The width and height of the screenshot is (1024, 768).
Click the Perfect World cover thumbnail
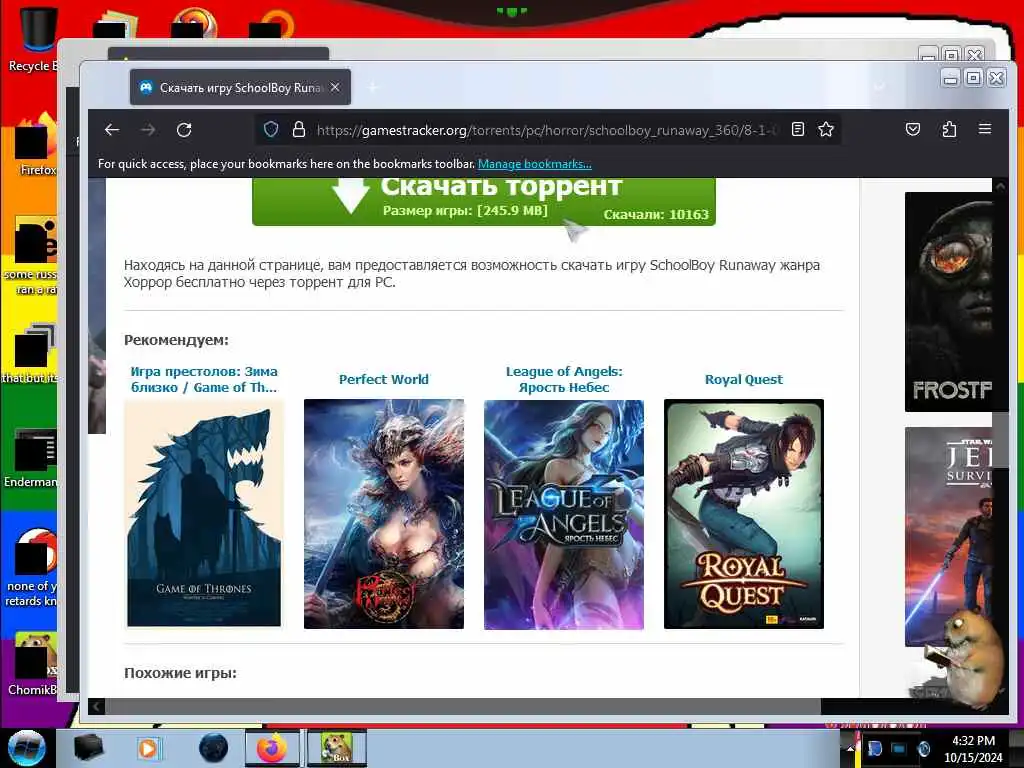[x=384, y=514]
